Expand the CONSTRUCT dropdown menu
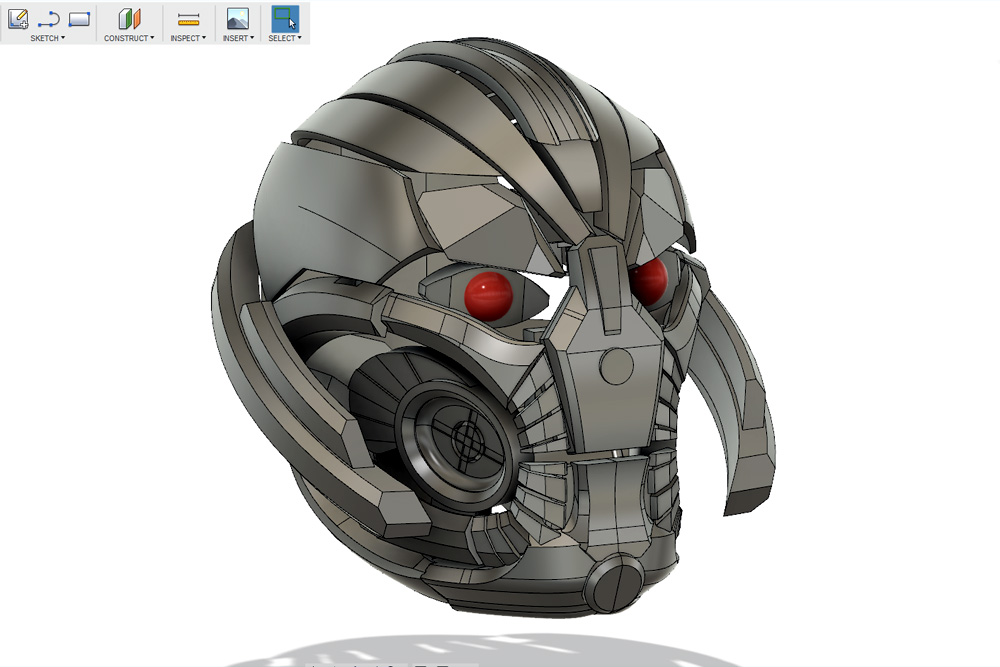Screen dimensions: 1000x667 [x=129, y=38]
